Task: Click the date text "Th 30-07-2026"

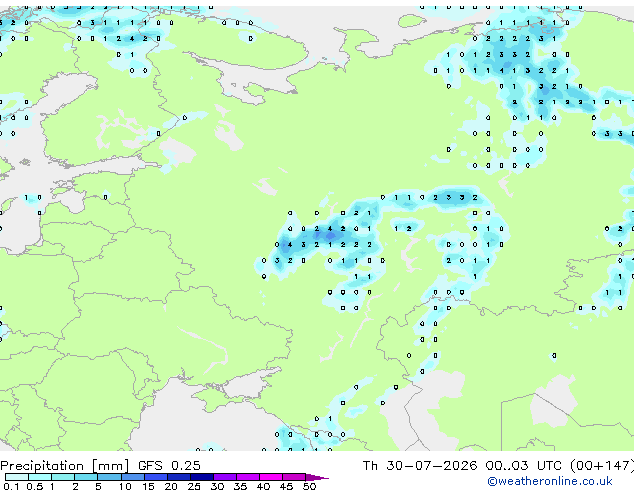Action: [420, 466]
